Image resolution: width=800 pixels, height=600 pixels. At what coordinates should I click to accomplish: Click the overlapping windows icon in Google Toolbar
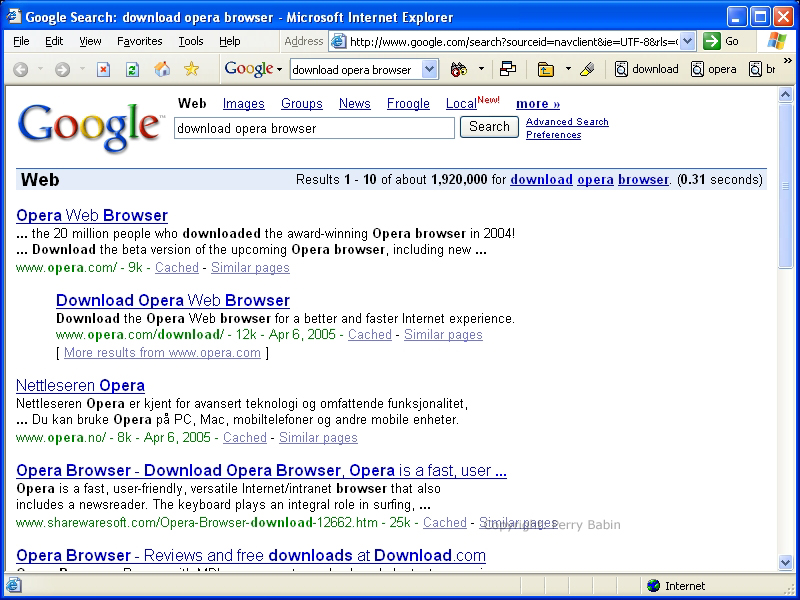[508, 69]
